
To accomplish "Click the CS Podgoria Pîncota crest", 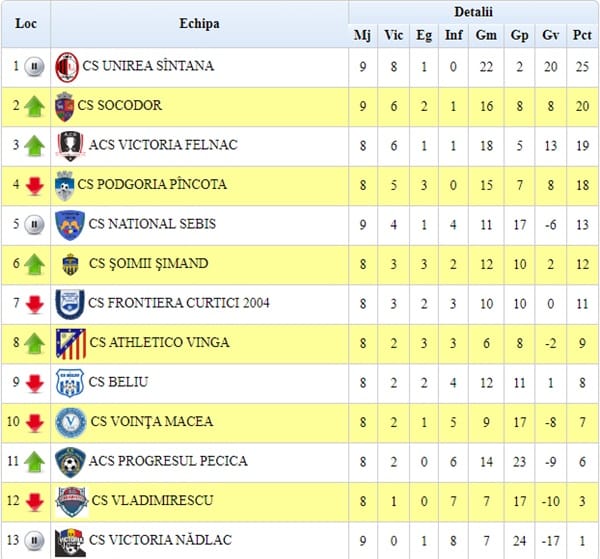I will (x=64, y=186).
